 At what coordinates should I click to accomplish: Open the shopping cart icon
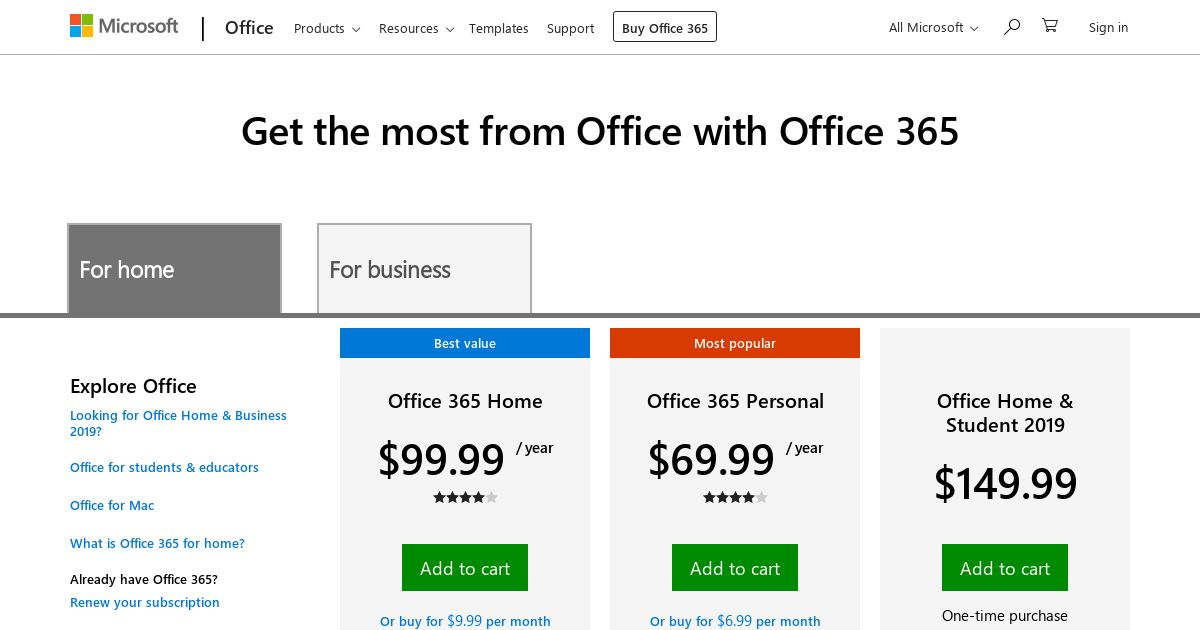(x=1050, y=26)
